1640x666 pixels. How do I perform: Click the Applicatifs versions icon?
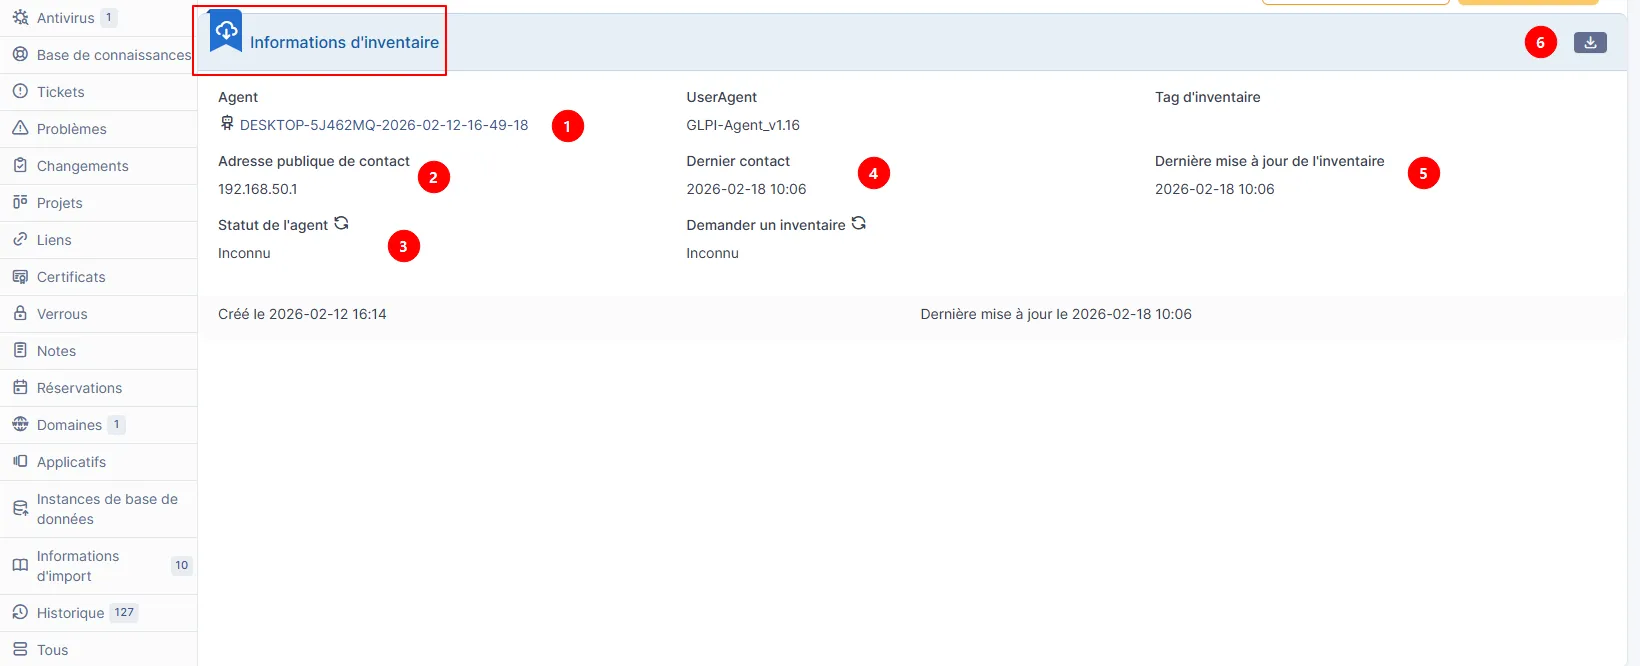(x=20, y=462)
